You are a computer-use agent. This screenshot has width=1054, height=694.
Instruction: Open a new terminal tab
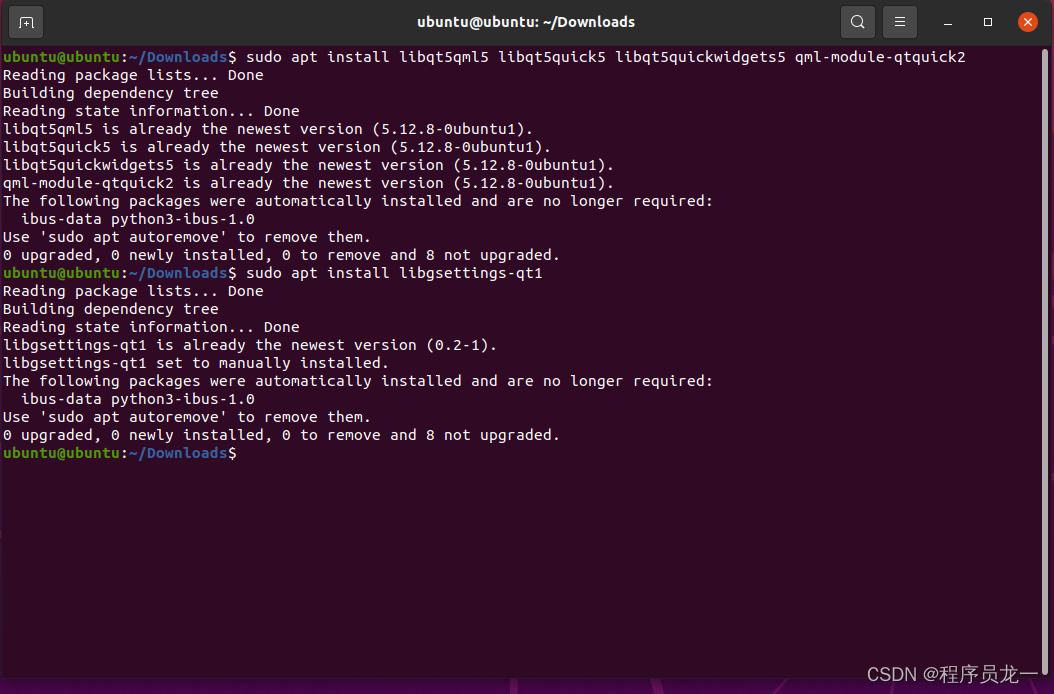[x=26, y=22]
